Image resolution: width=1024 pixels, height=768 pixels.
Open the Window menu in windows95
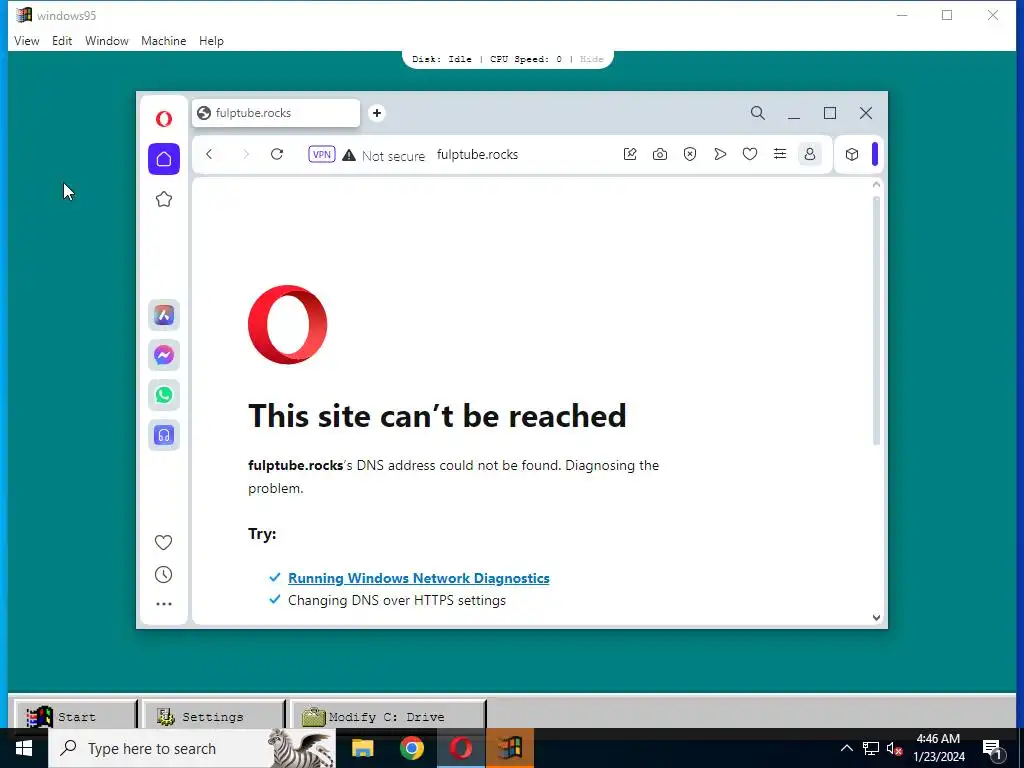pyautogui.click(x=106, y=40)
